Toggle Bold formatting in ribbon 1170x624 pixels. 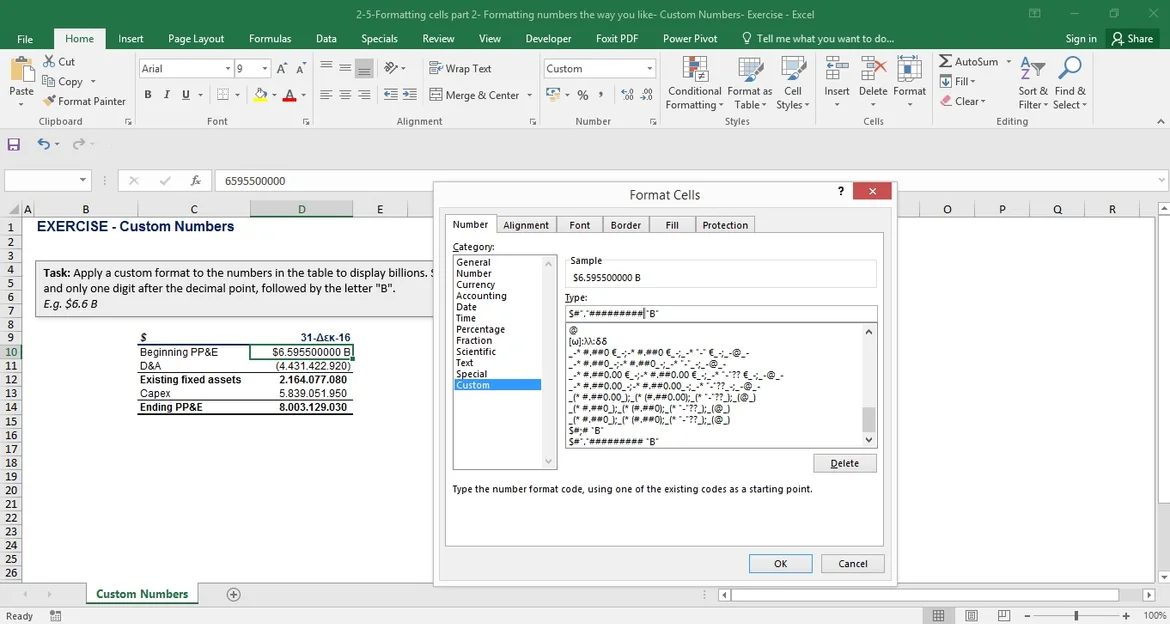click(x=148, y=95)
